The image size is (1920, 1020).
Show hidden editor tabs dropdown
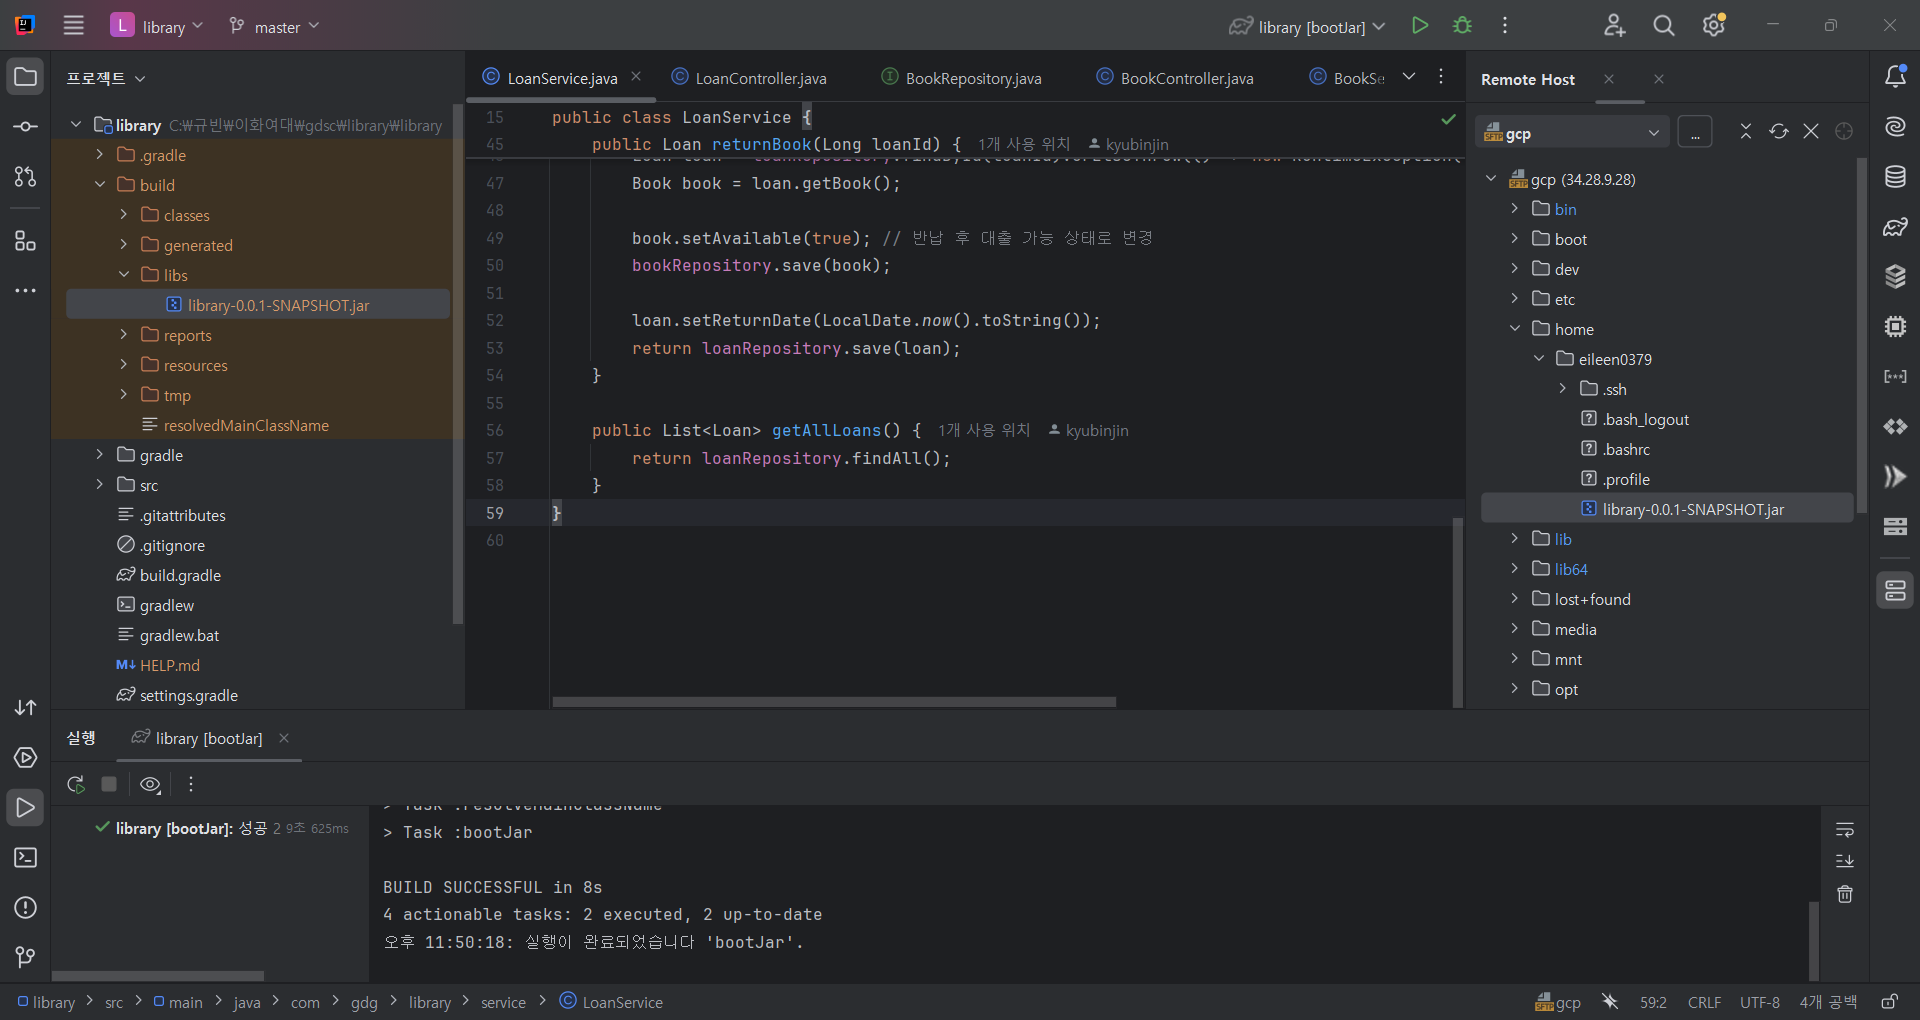pos(1408,77)
